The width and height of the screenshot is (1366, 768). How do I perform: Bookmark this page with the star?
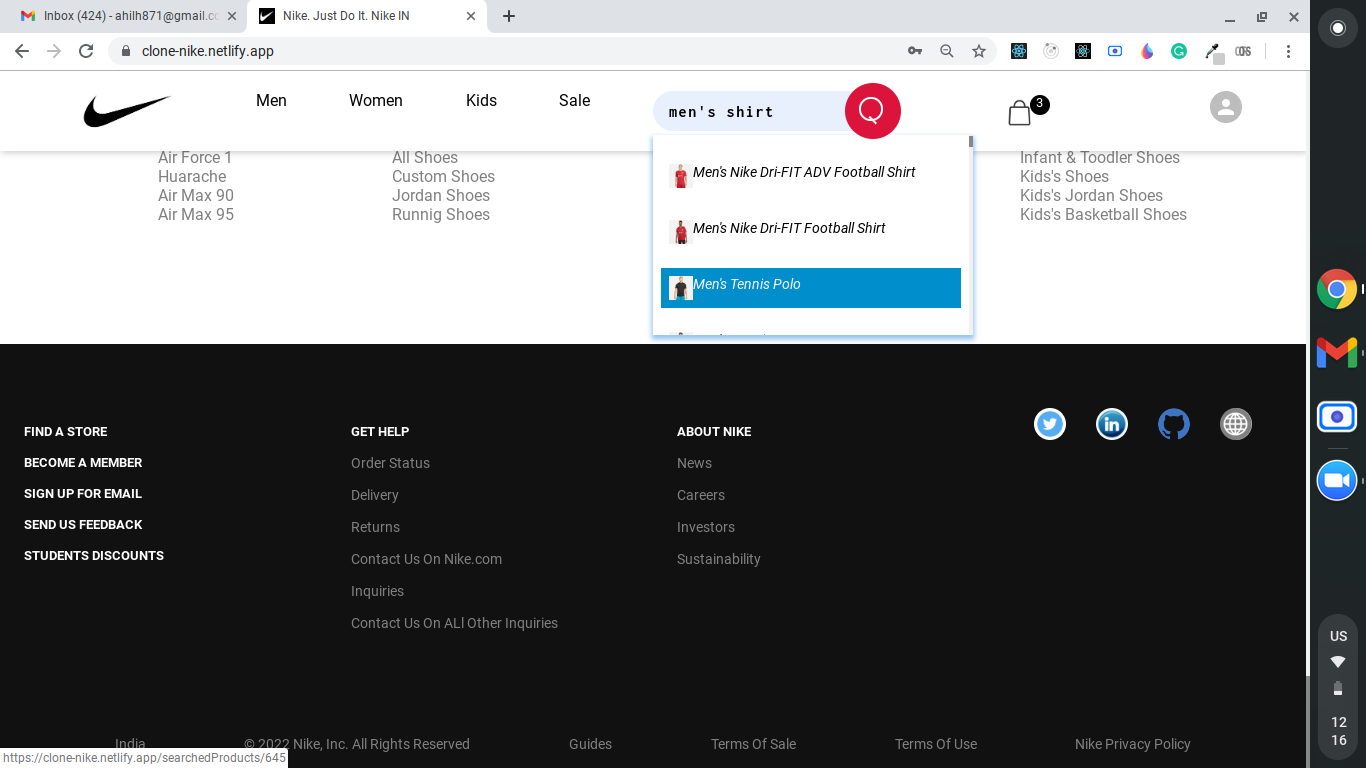coord(979,51)
